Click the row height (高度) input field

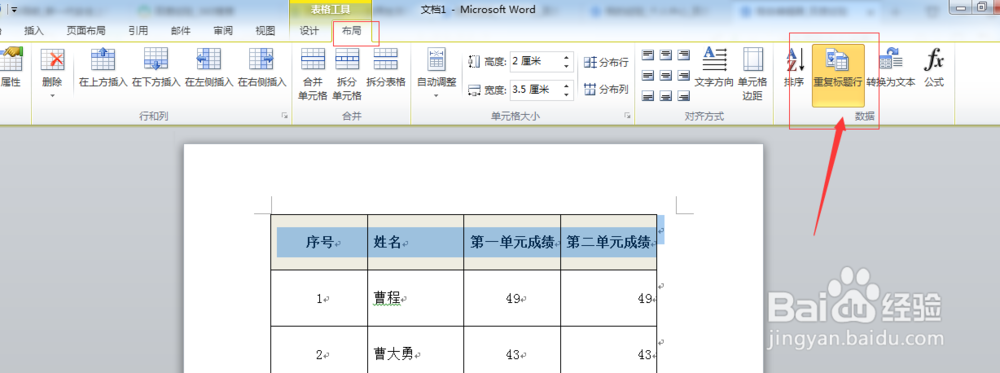pyautogui.click(x=534, y=62)
